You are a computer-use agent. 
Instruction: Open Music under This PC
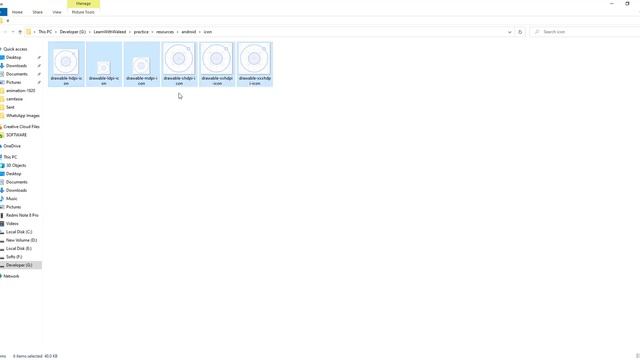point(11,199)
